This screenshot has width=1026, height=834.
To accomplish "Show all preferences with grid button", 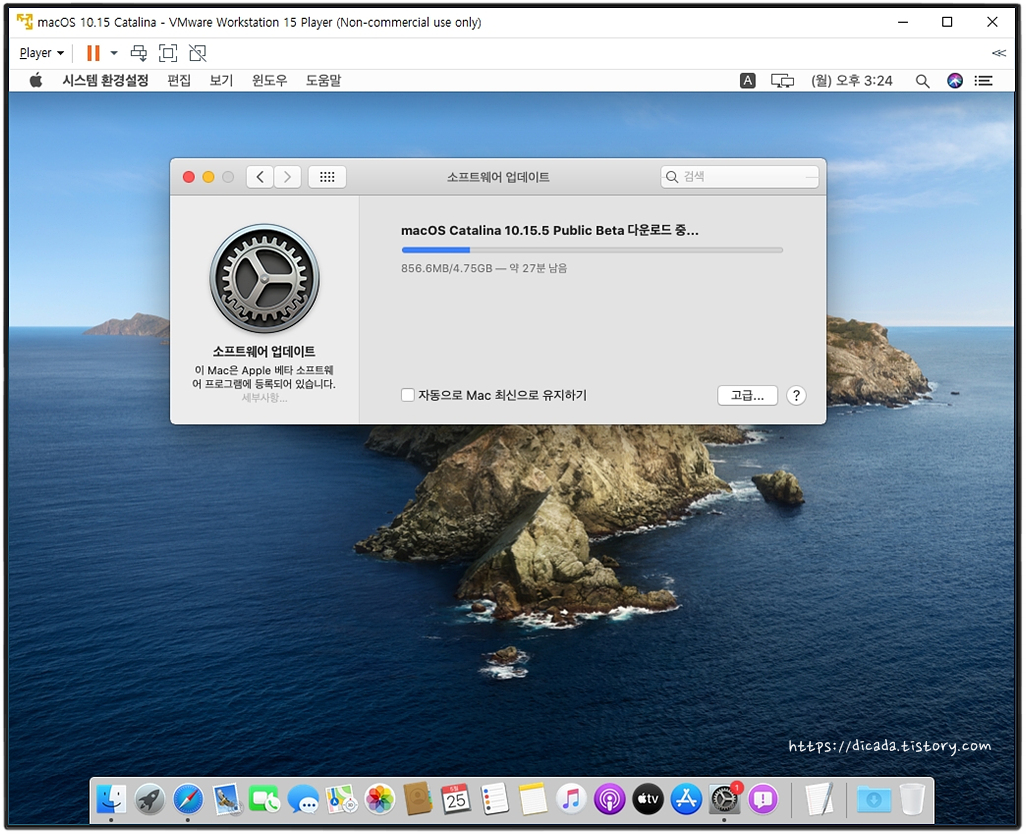I will (x=327, y=177).
